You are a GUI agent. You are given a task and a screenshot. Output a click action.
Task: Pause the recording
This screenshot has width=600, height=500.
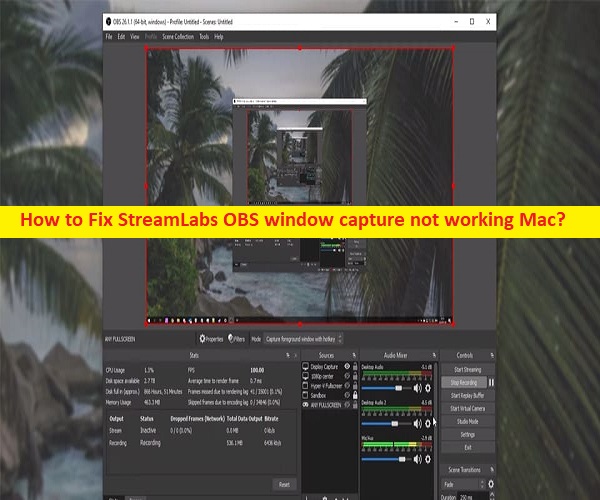(491, 382)
